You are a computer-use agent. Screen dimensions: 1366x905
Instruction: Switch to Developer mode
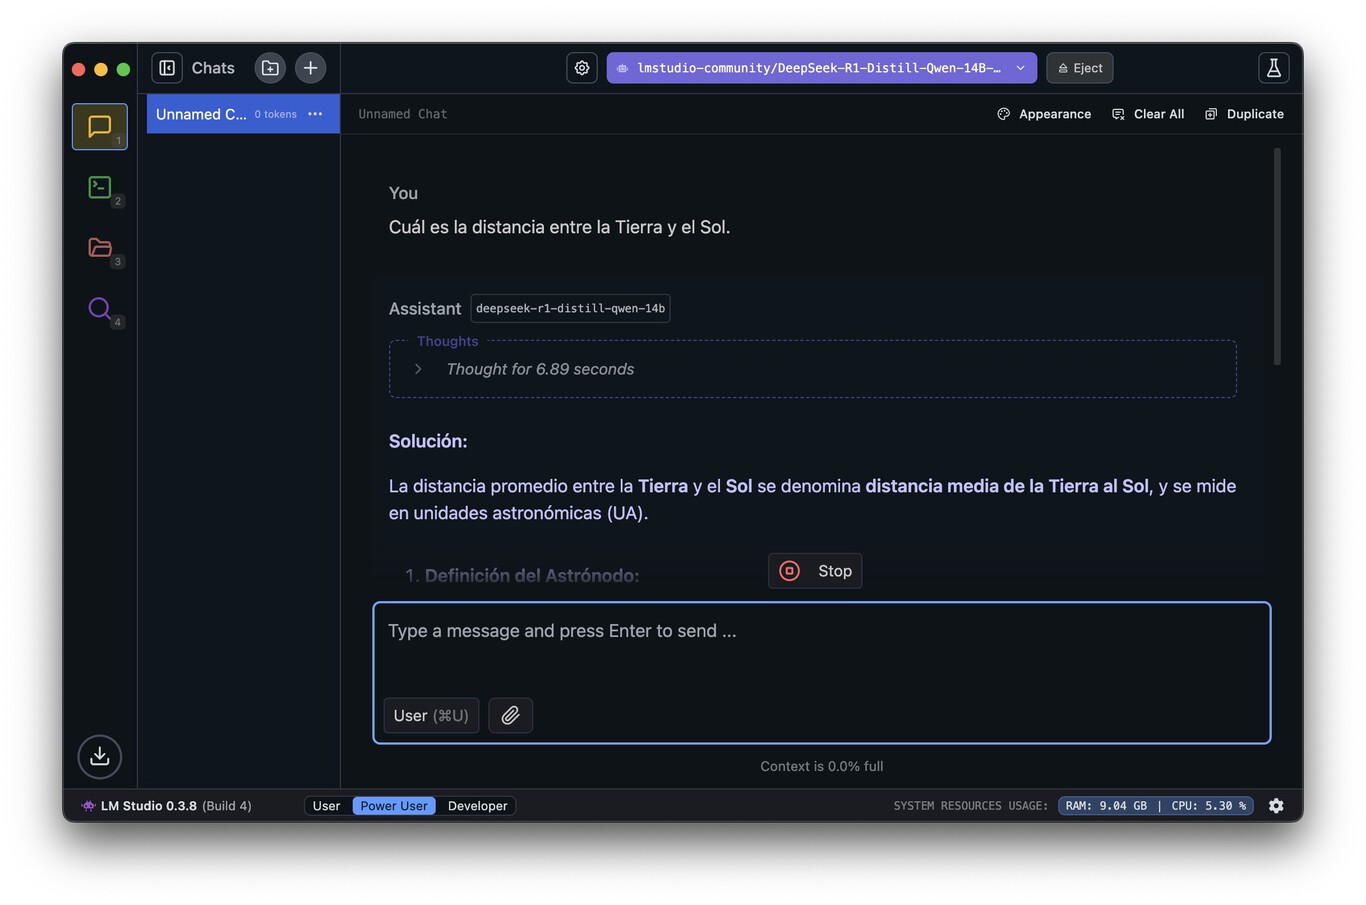pyautogui.click(x=477, y=805)
